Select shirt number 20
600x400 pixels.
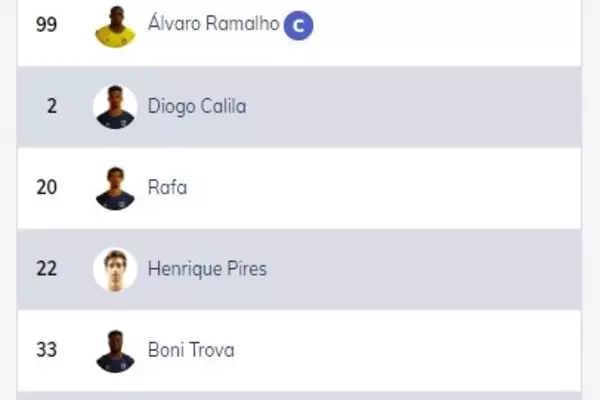46,187
